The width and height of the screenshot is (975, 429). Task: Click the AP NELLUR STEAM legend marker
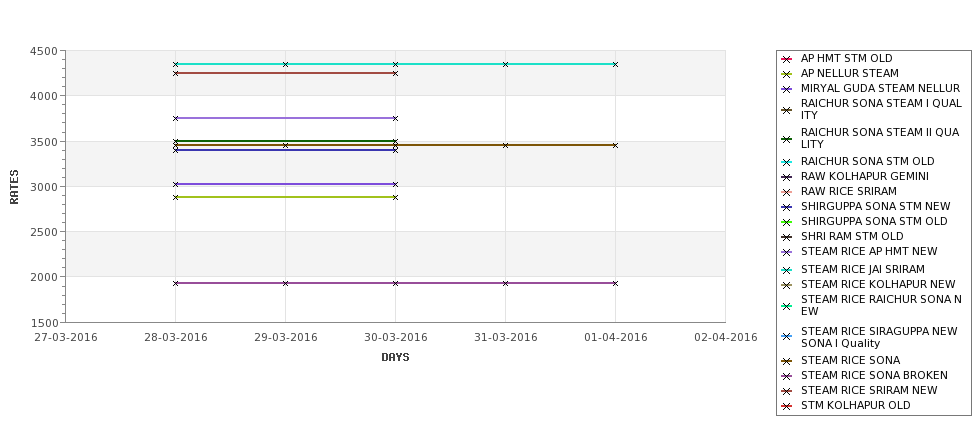tap(787, 74)
